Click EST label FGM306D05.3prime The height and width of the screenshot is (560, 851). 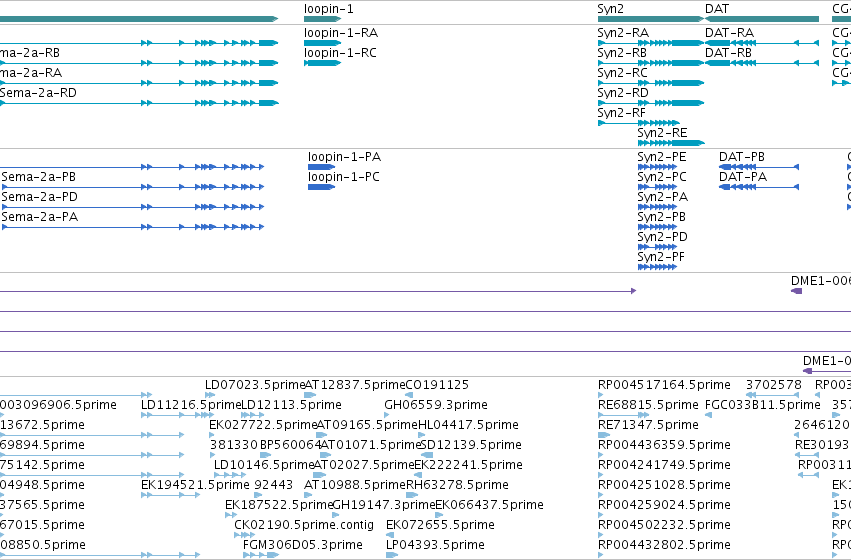coord(303,545)
